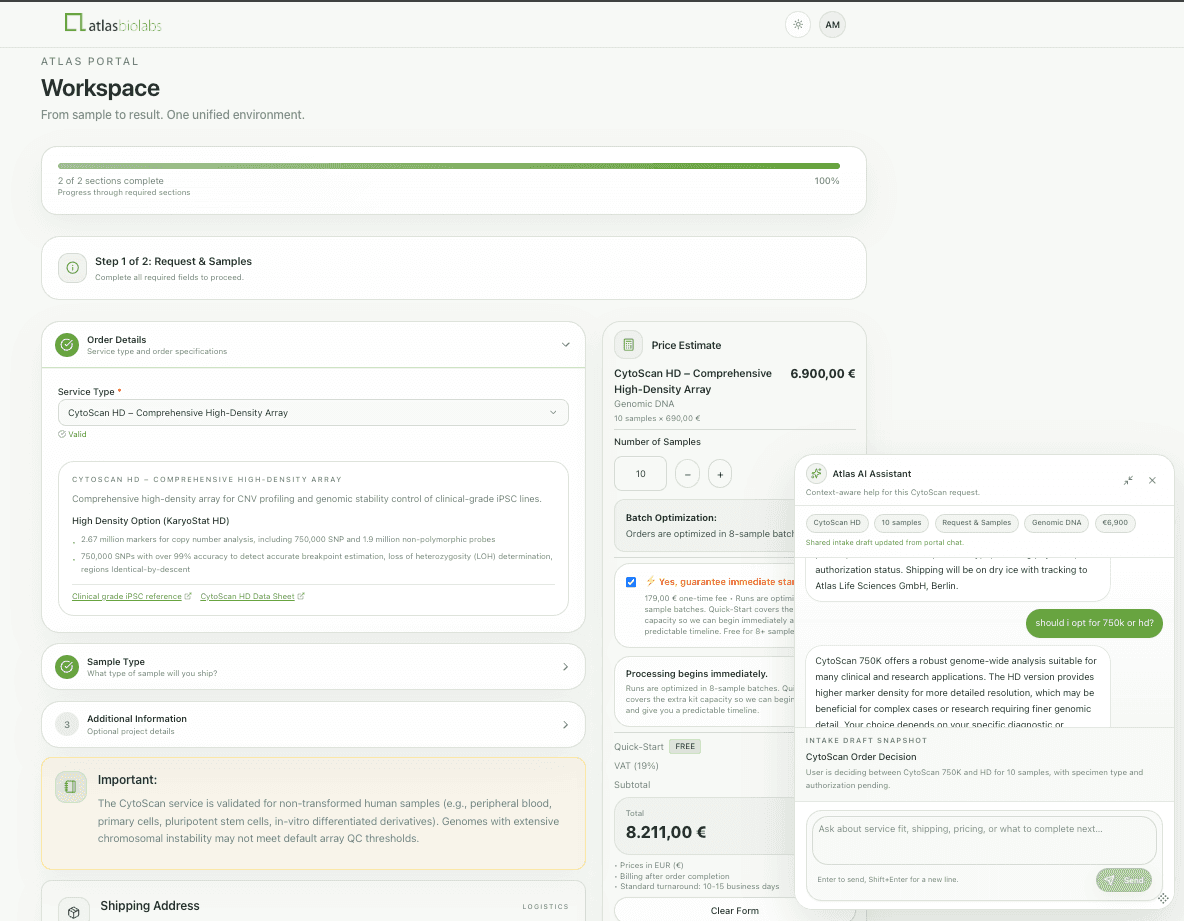
Task: Click the CytoScan HD context chip
Action: click(837, 522)
